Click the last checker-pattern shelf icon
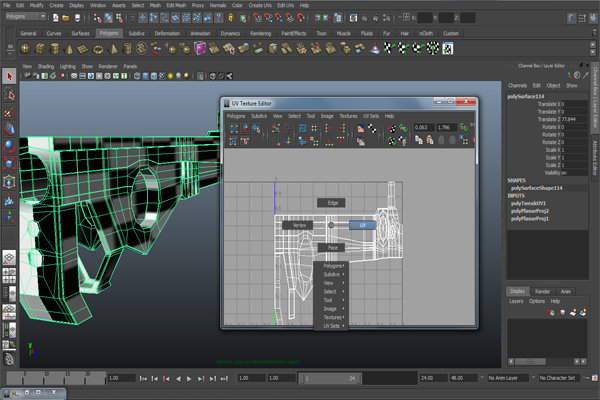The height and width of the screenshot is (400, 600). [x=448, y=49]
